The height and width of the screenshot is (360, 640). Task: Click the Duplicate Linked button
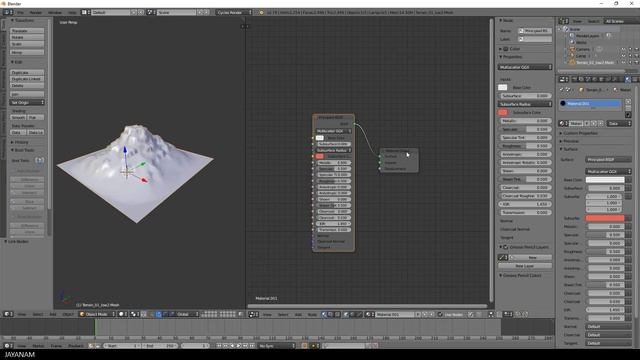point(27,79)
